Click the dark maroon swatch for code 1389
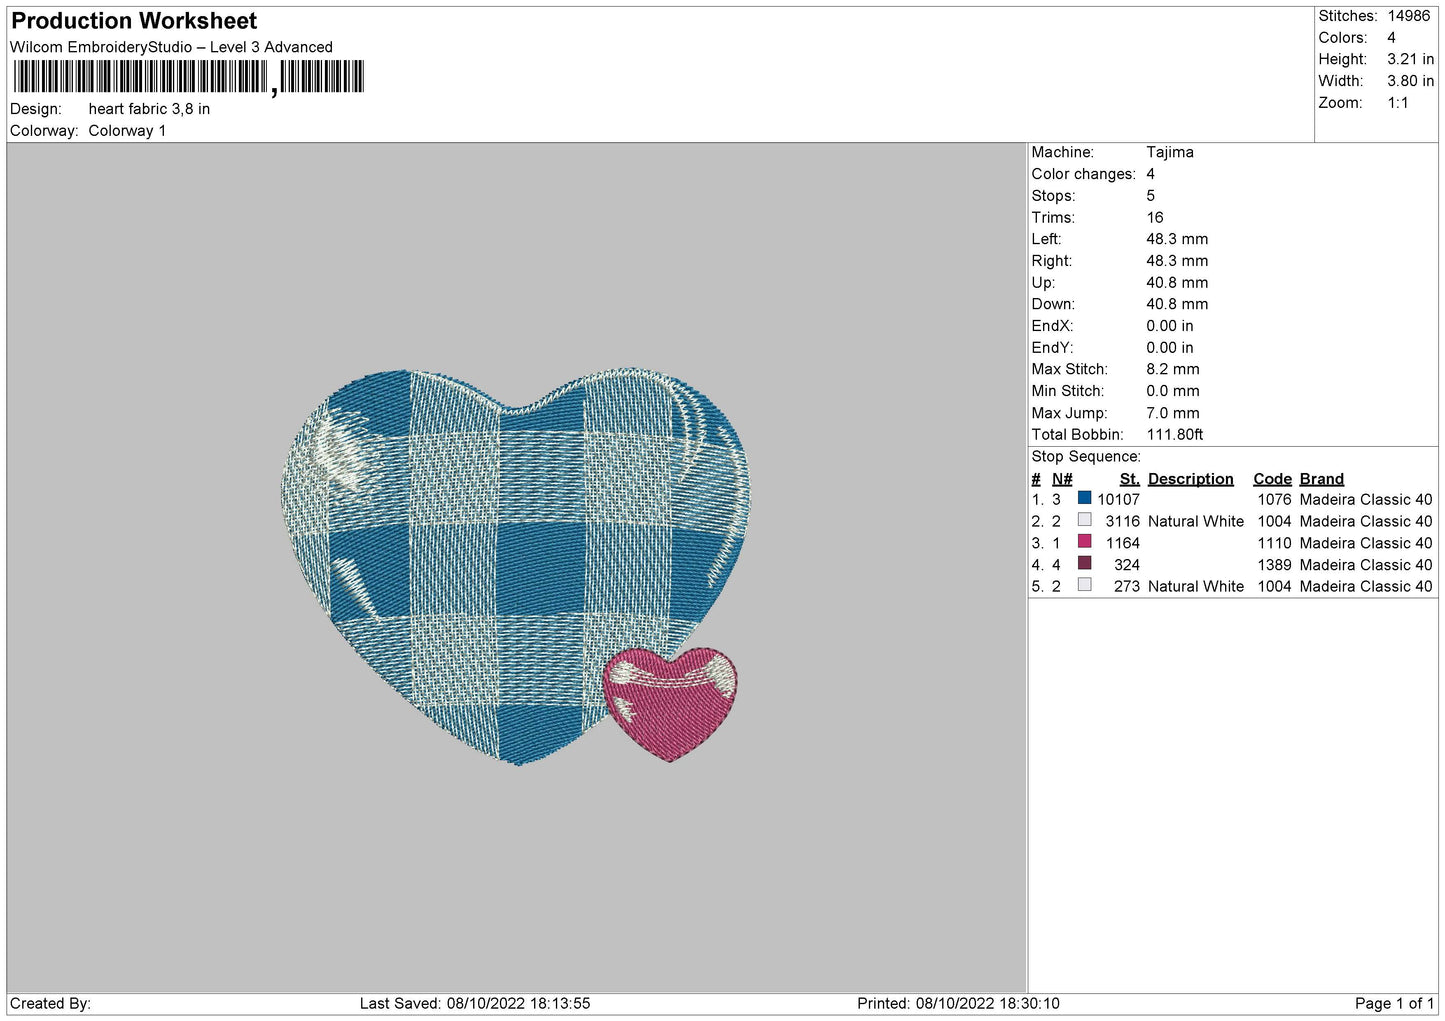 (x=1084, y=563)
